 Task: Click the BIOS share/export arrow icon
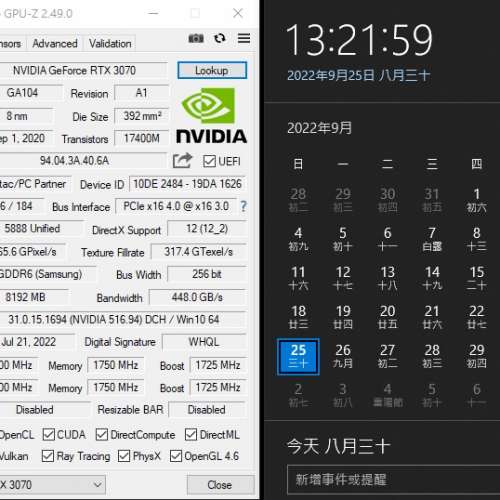point(182,161)
